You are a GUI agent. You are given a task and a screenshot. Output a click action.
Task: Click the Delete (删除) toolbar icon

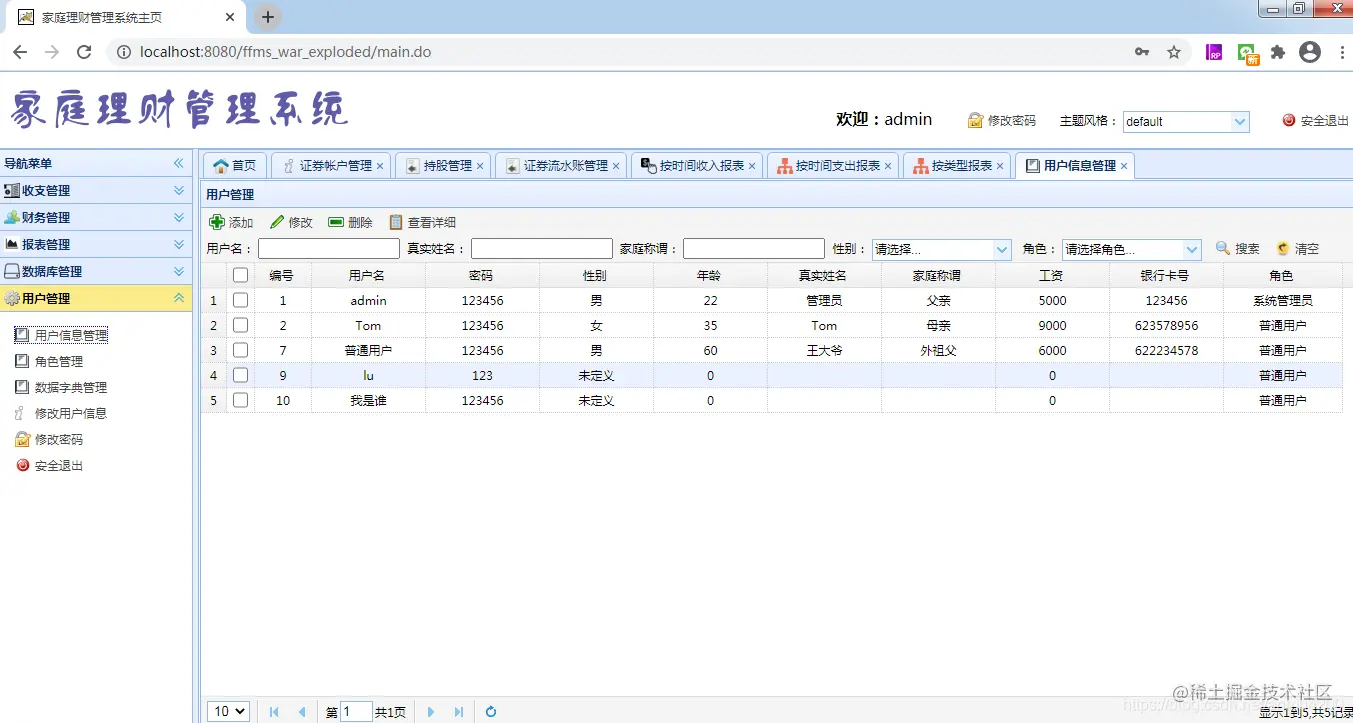(336, 222)
